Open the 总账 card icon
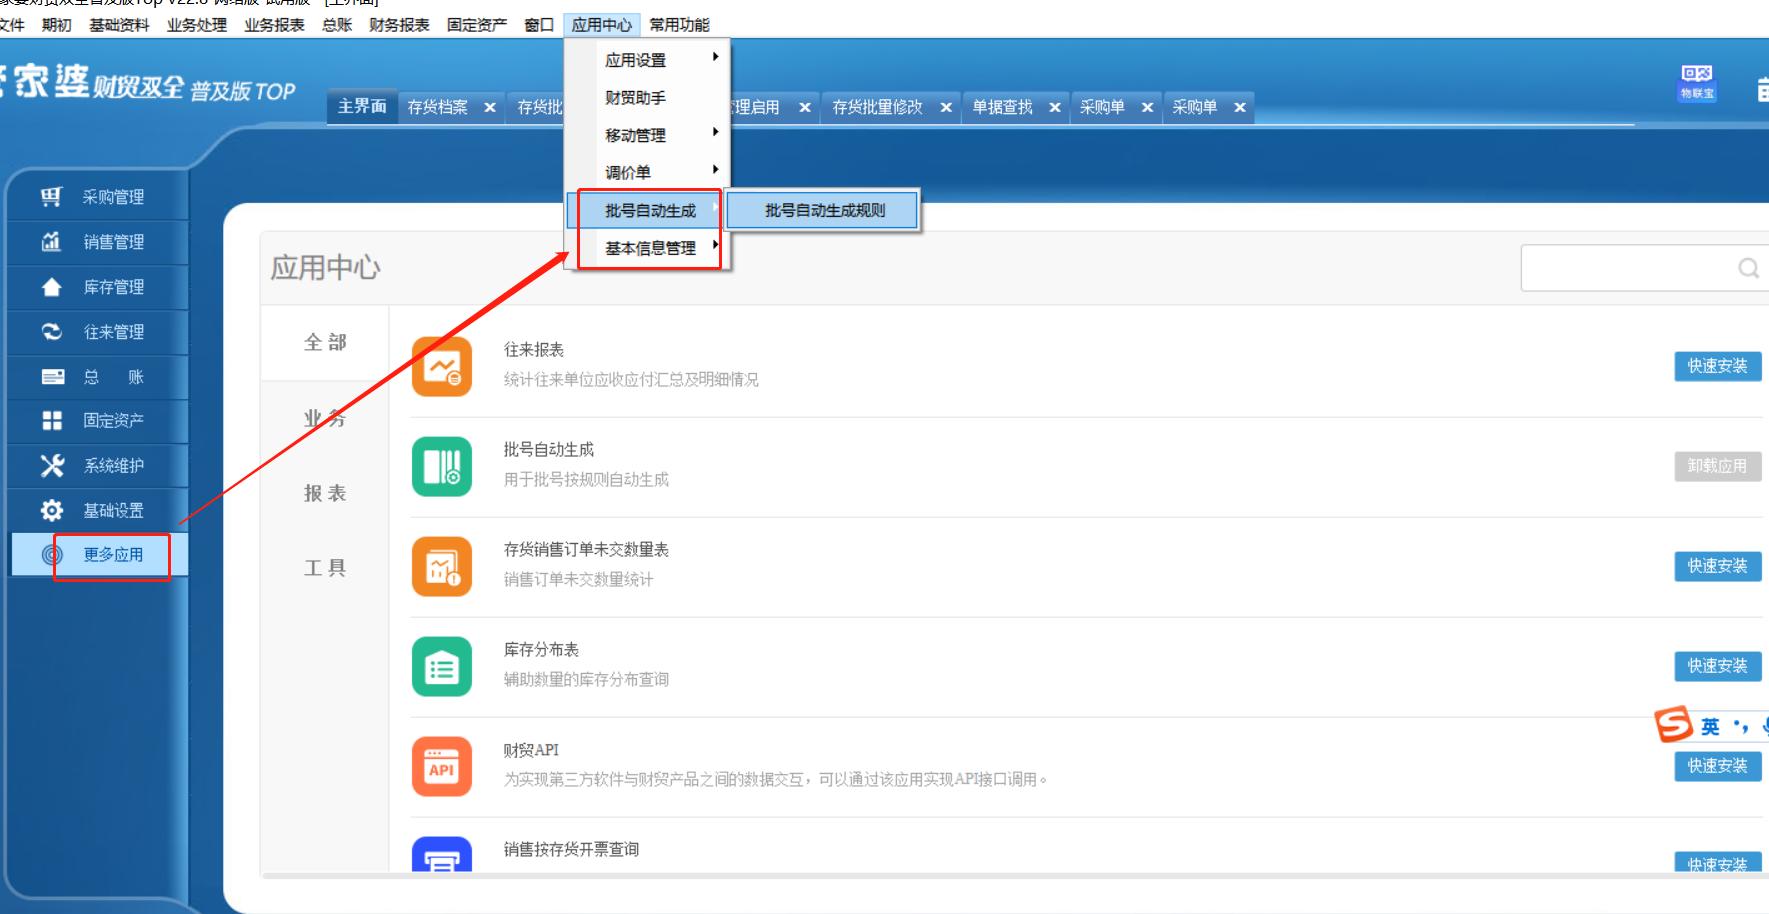1769x914 pixels. [x=52, y=377]
